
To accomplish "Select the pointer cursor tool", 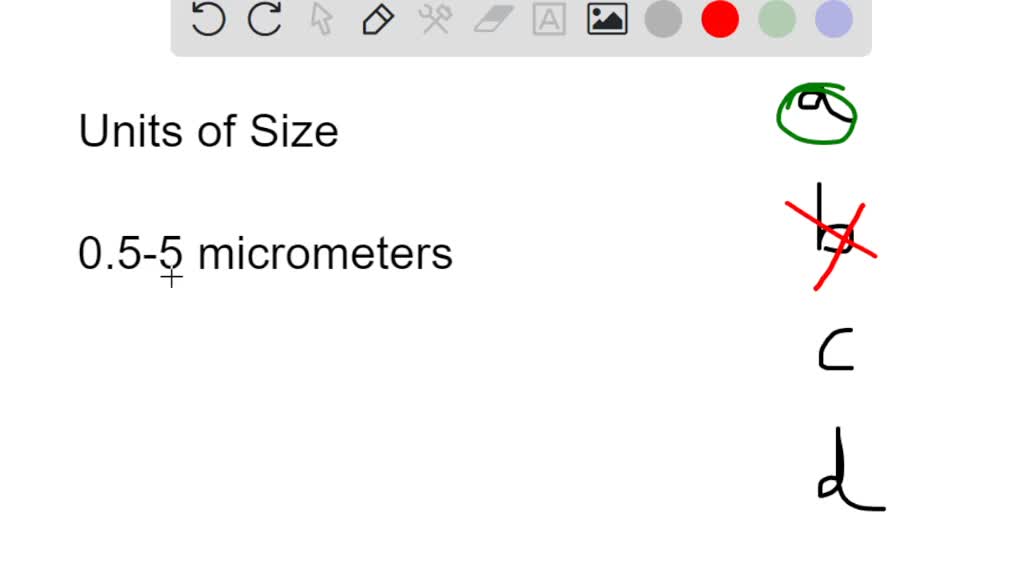I will (322, 19).
